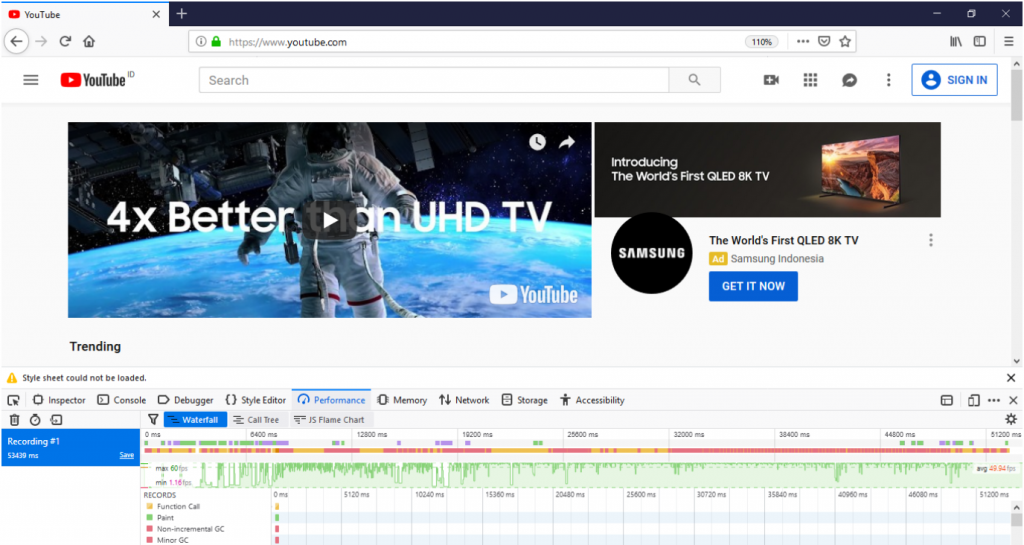This screenshot has height=545, width=1024.
Task: Select the Waterfall view
Action: point(195,420)
